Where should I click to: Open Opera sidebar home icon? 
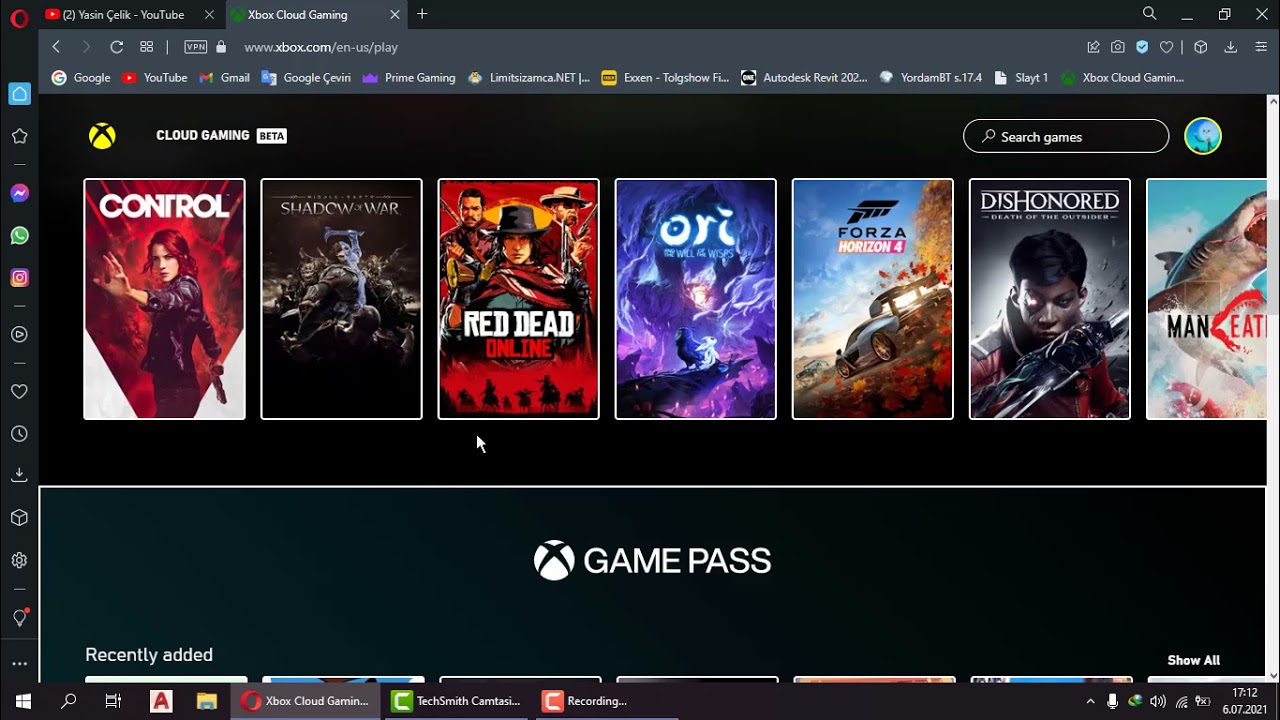(x=19, y=94)
